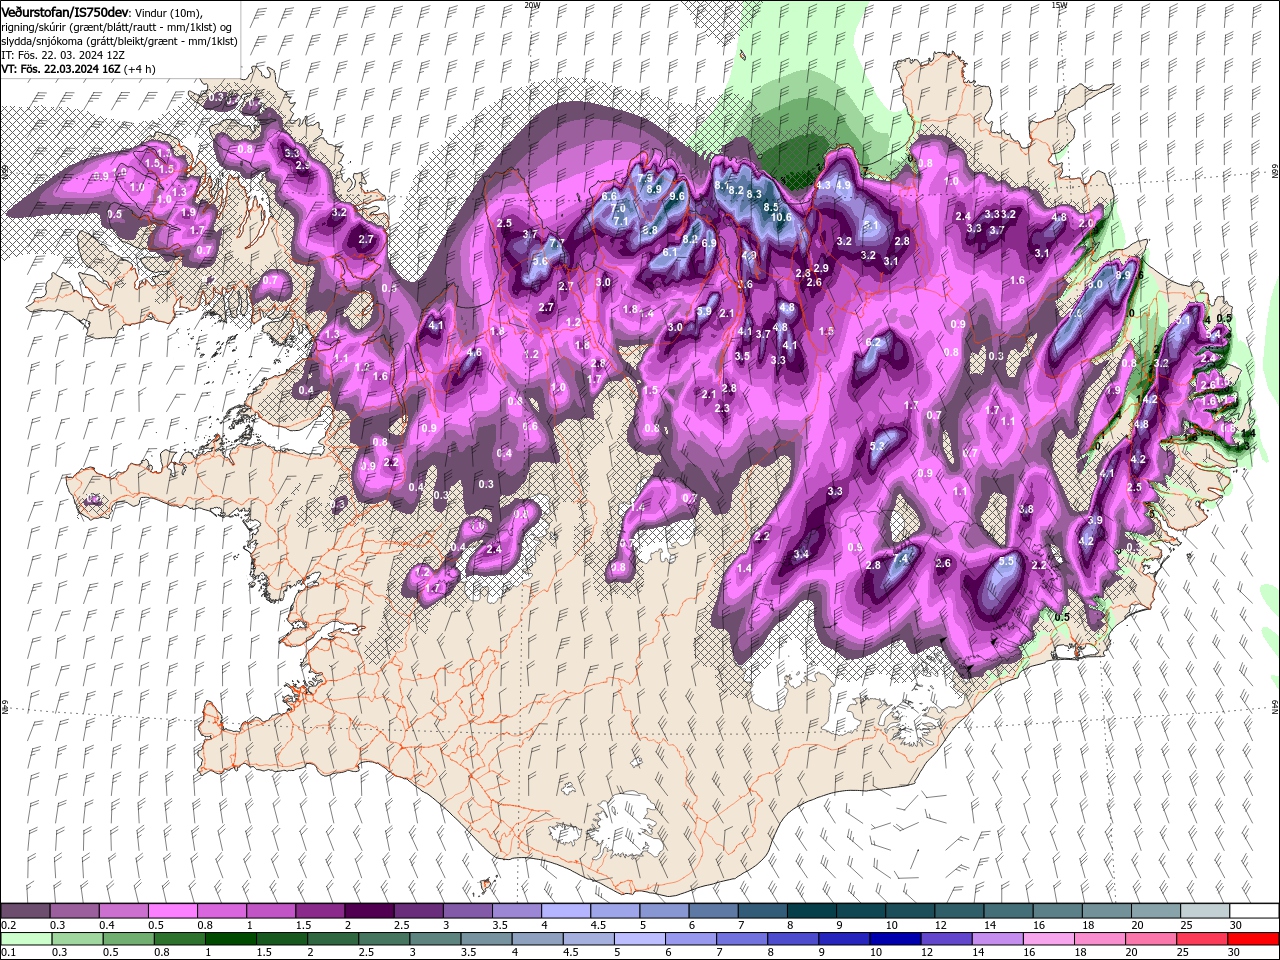Image resolution: width=1280 pixels, height=960 pixels.
Task: Pick lower-row red swatch after 30
Action: pyautogui.click(x=1253, y=939)
